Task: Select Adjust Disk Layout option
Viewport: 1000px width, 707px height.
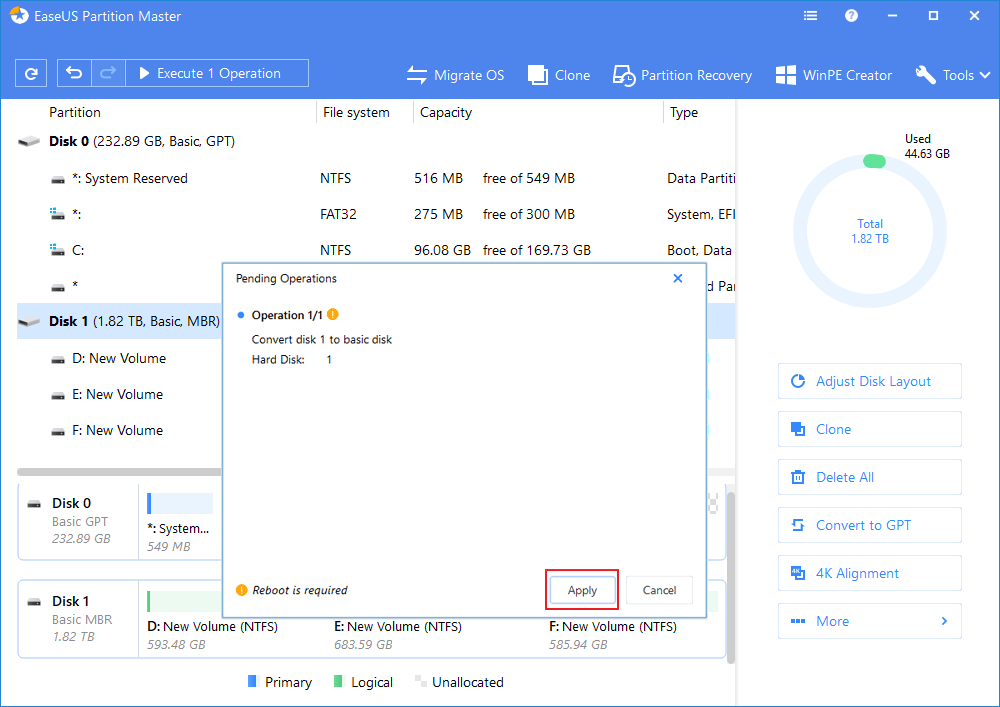Action: click(x=869, y=381)
